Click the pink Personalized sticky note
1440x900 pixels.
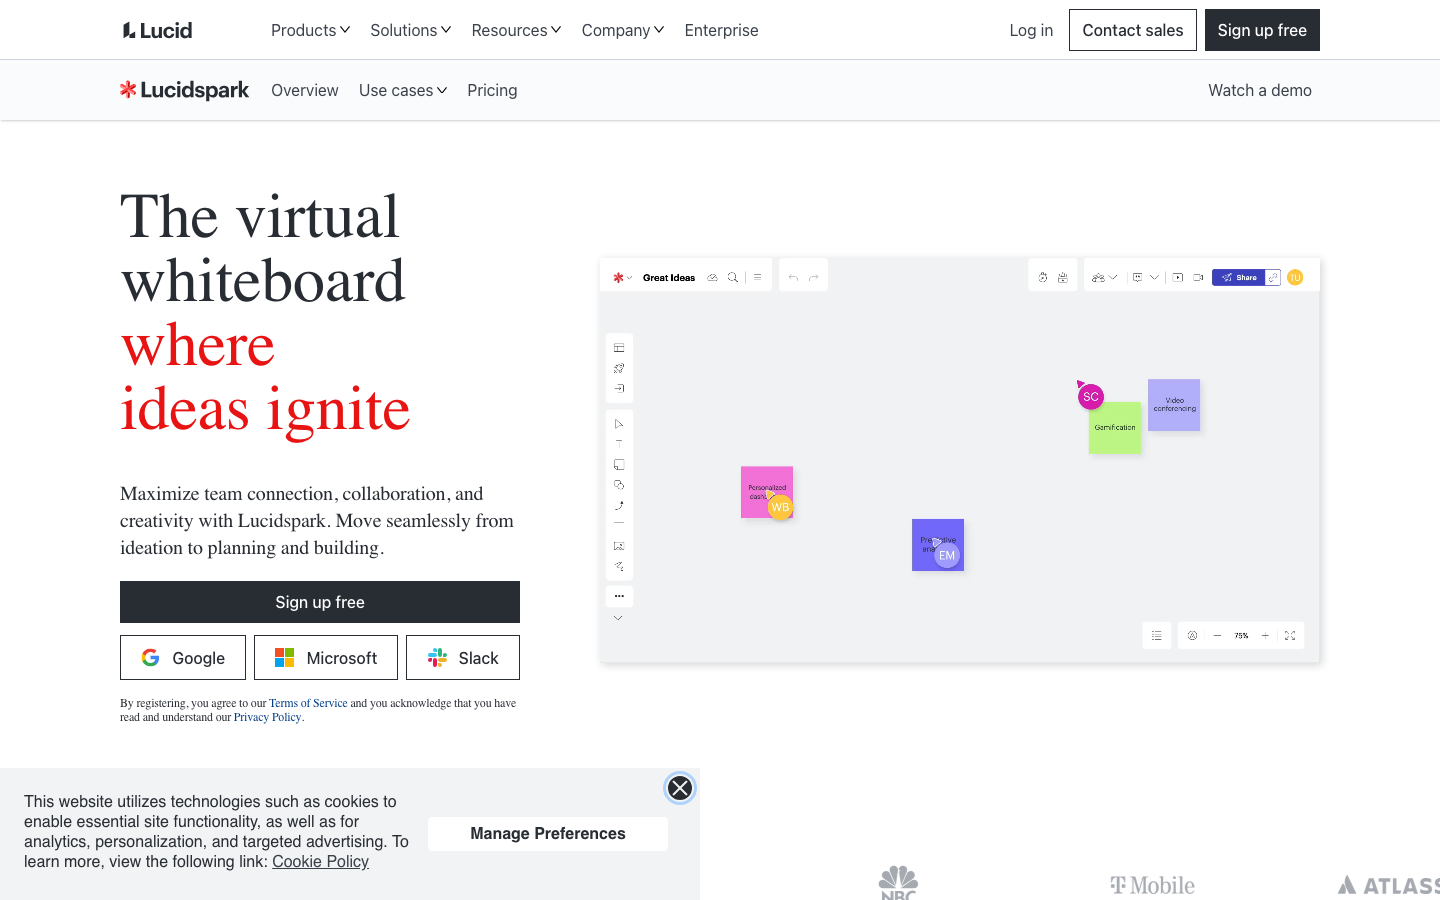(767, 492)
